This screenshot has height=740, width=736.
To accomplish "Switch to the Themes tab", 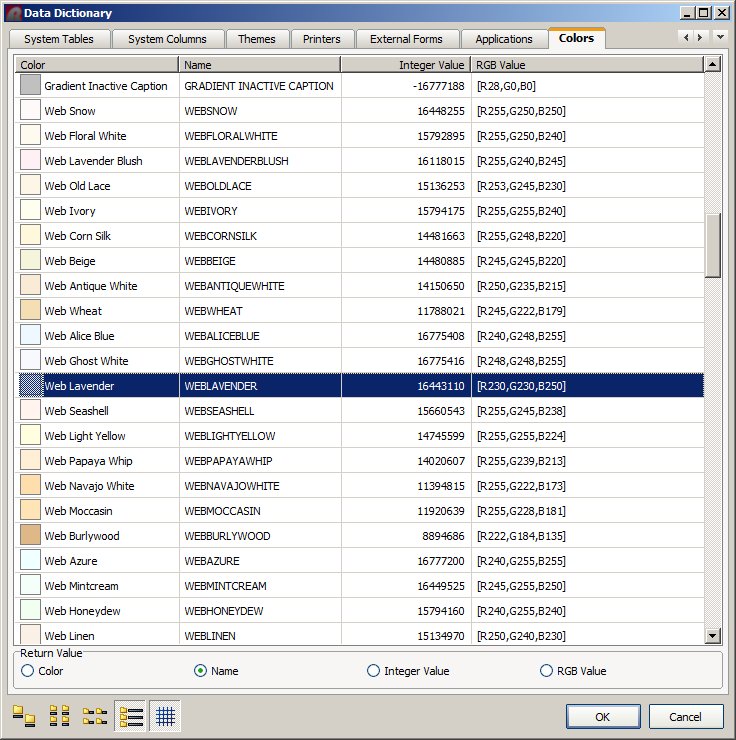I will pos(256,39).
